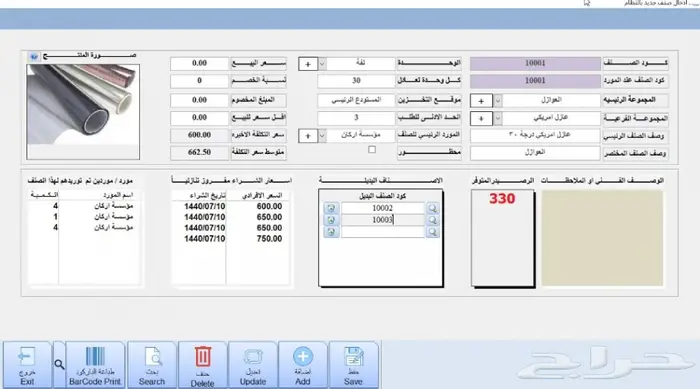The width and height of the screenshot is (700, 389).
Task: Click the units-per-package field 30
Action: [x=356, y=81]
